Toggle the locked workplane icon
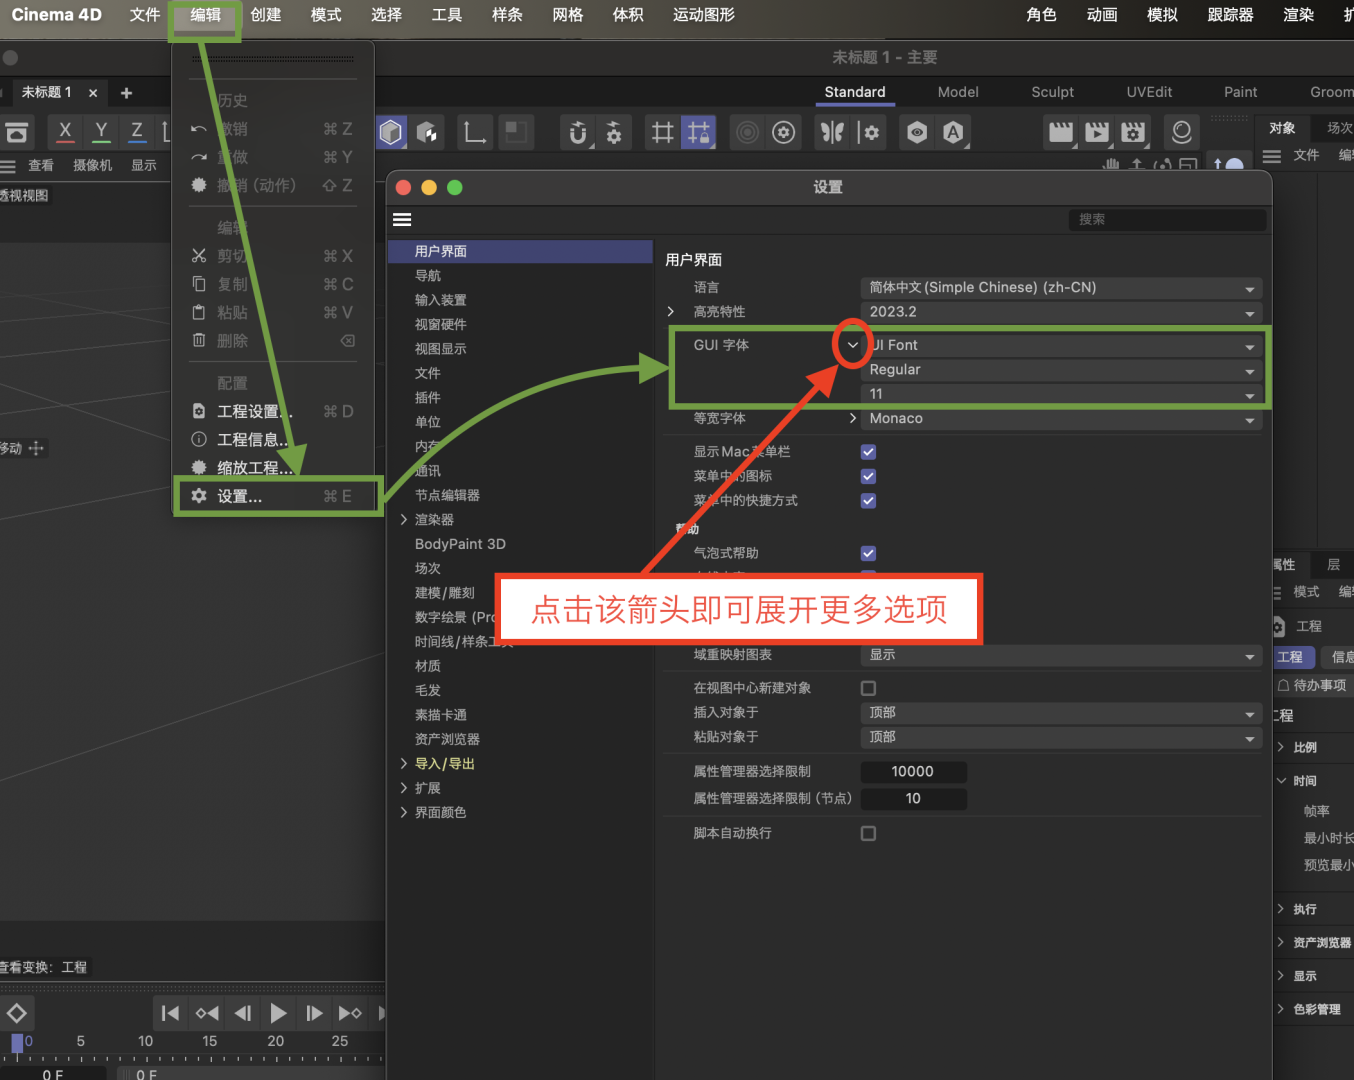 (x=699, y=132)
